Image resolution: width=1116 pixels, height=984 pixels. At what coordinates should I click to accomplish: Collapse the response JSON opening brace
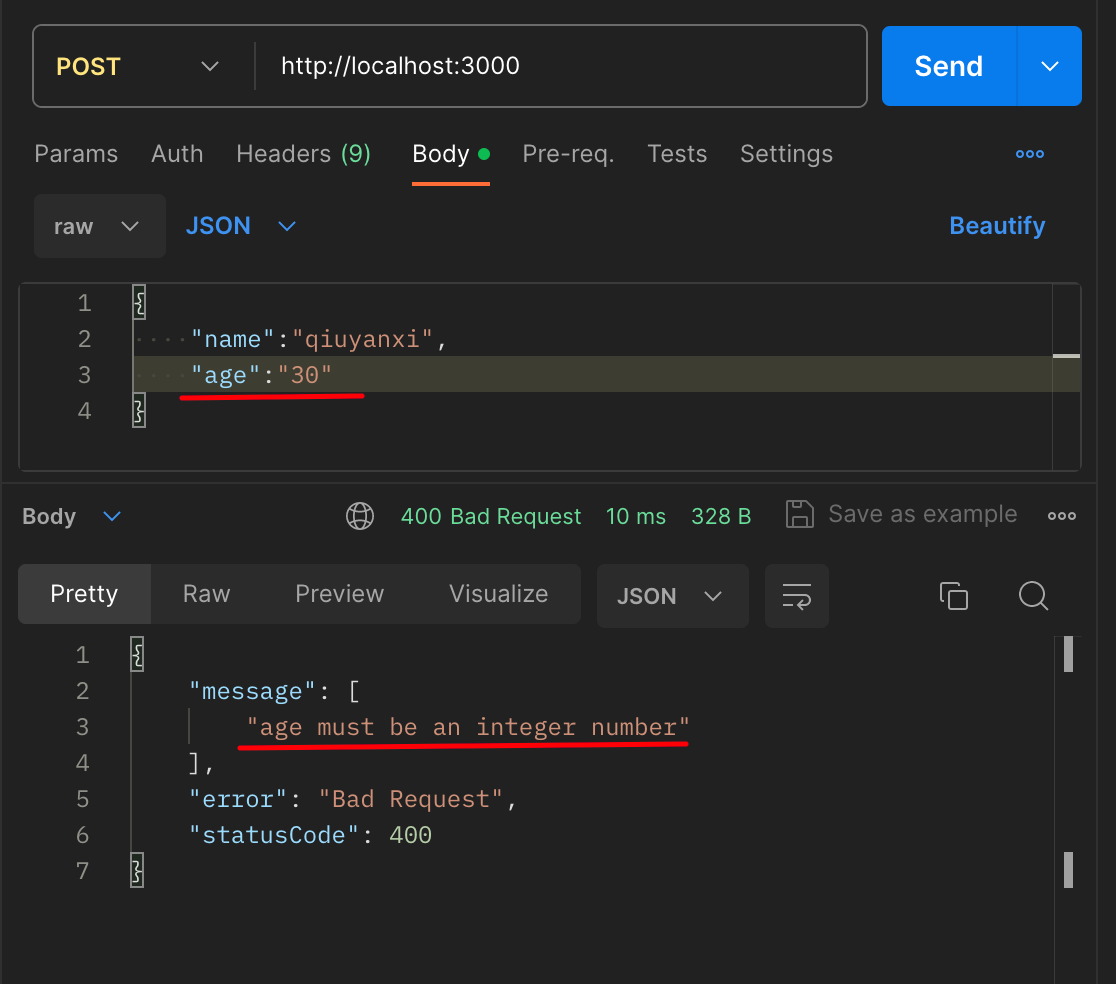(x=137, y=654)
